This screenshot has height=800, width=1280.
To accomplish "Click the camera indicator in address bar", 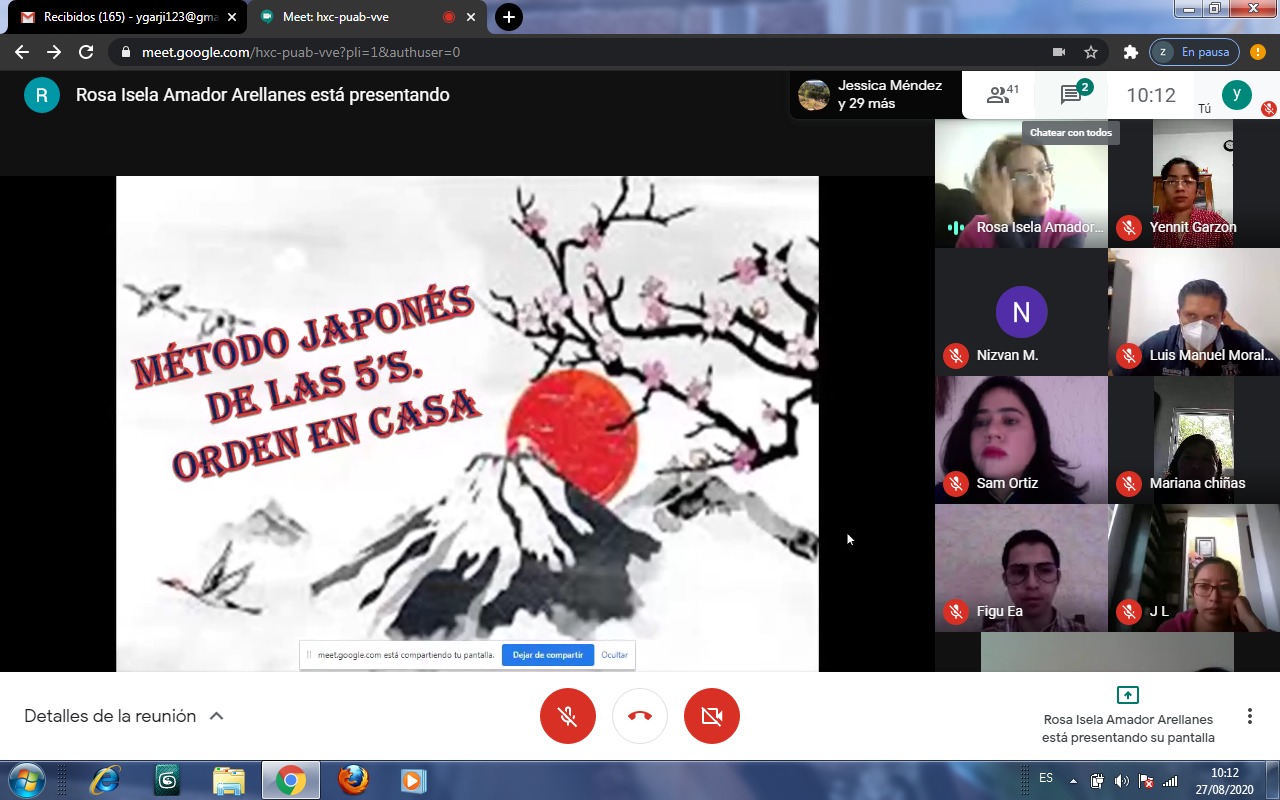I will pyautogui.click(x=1059, y=52).
